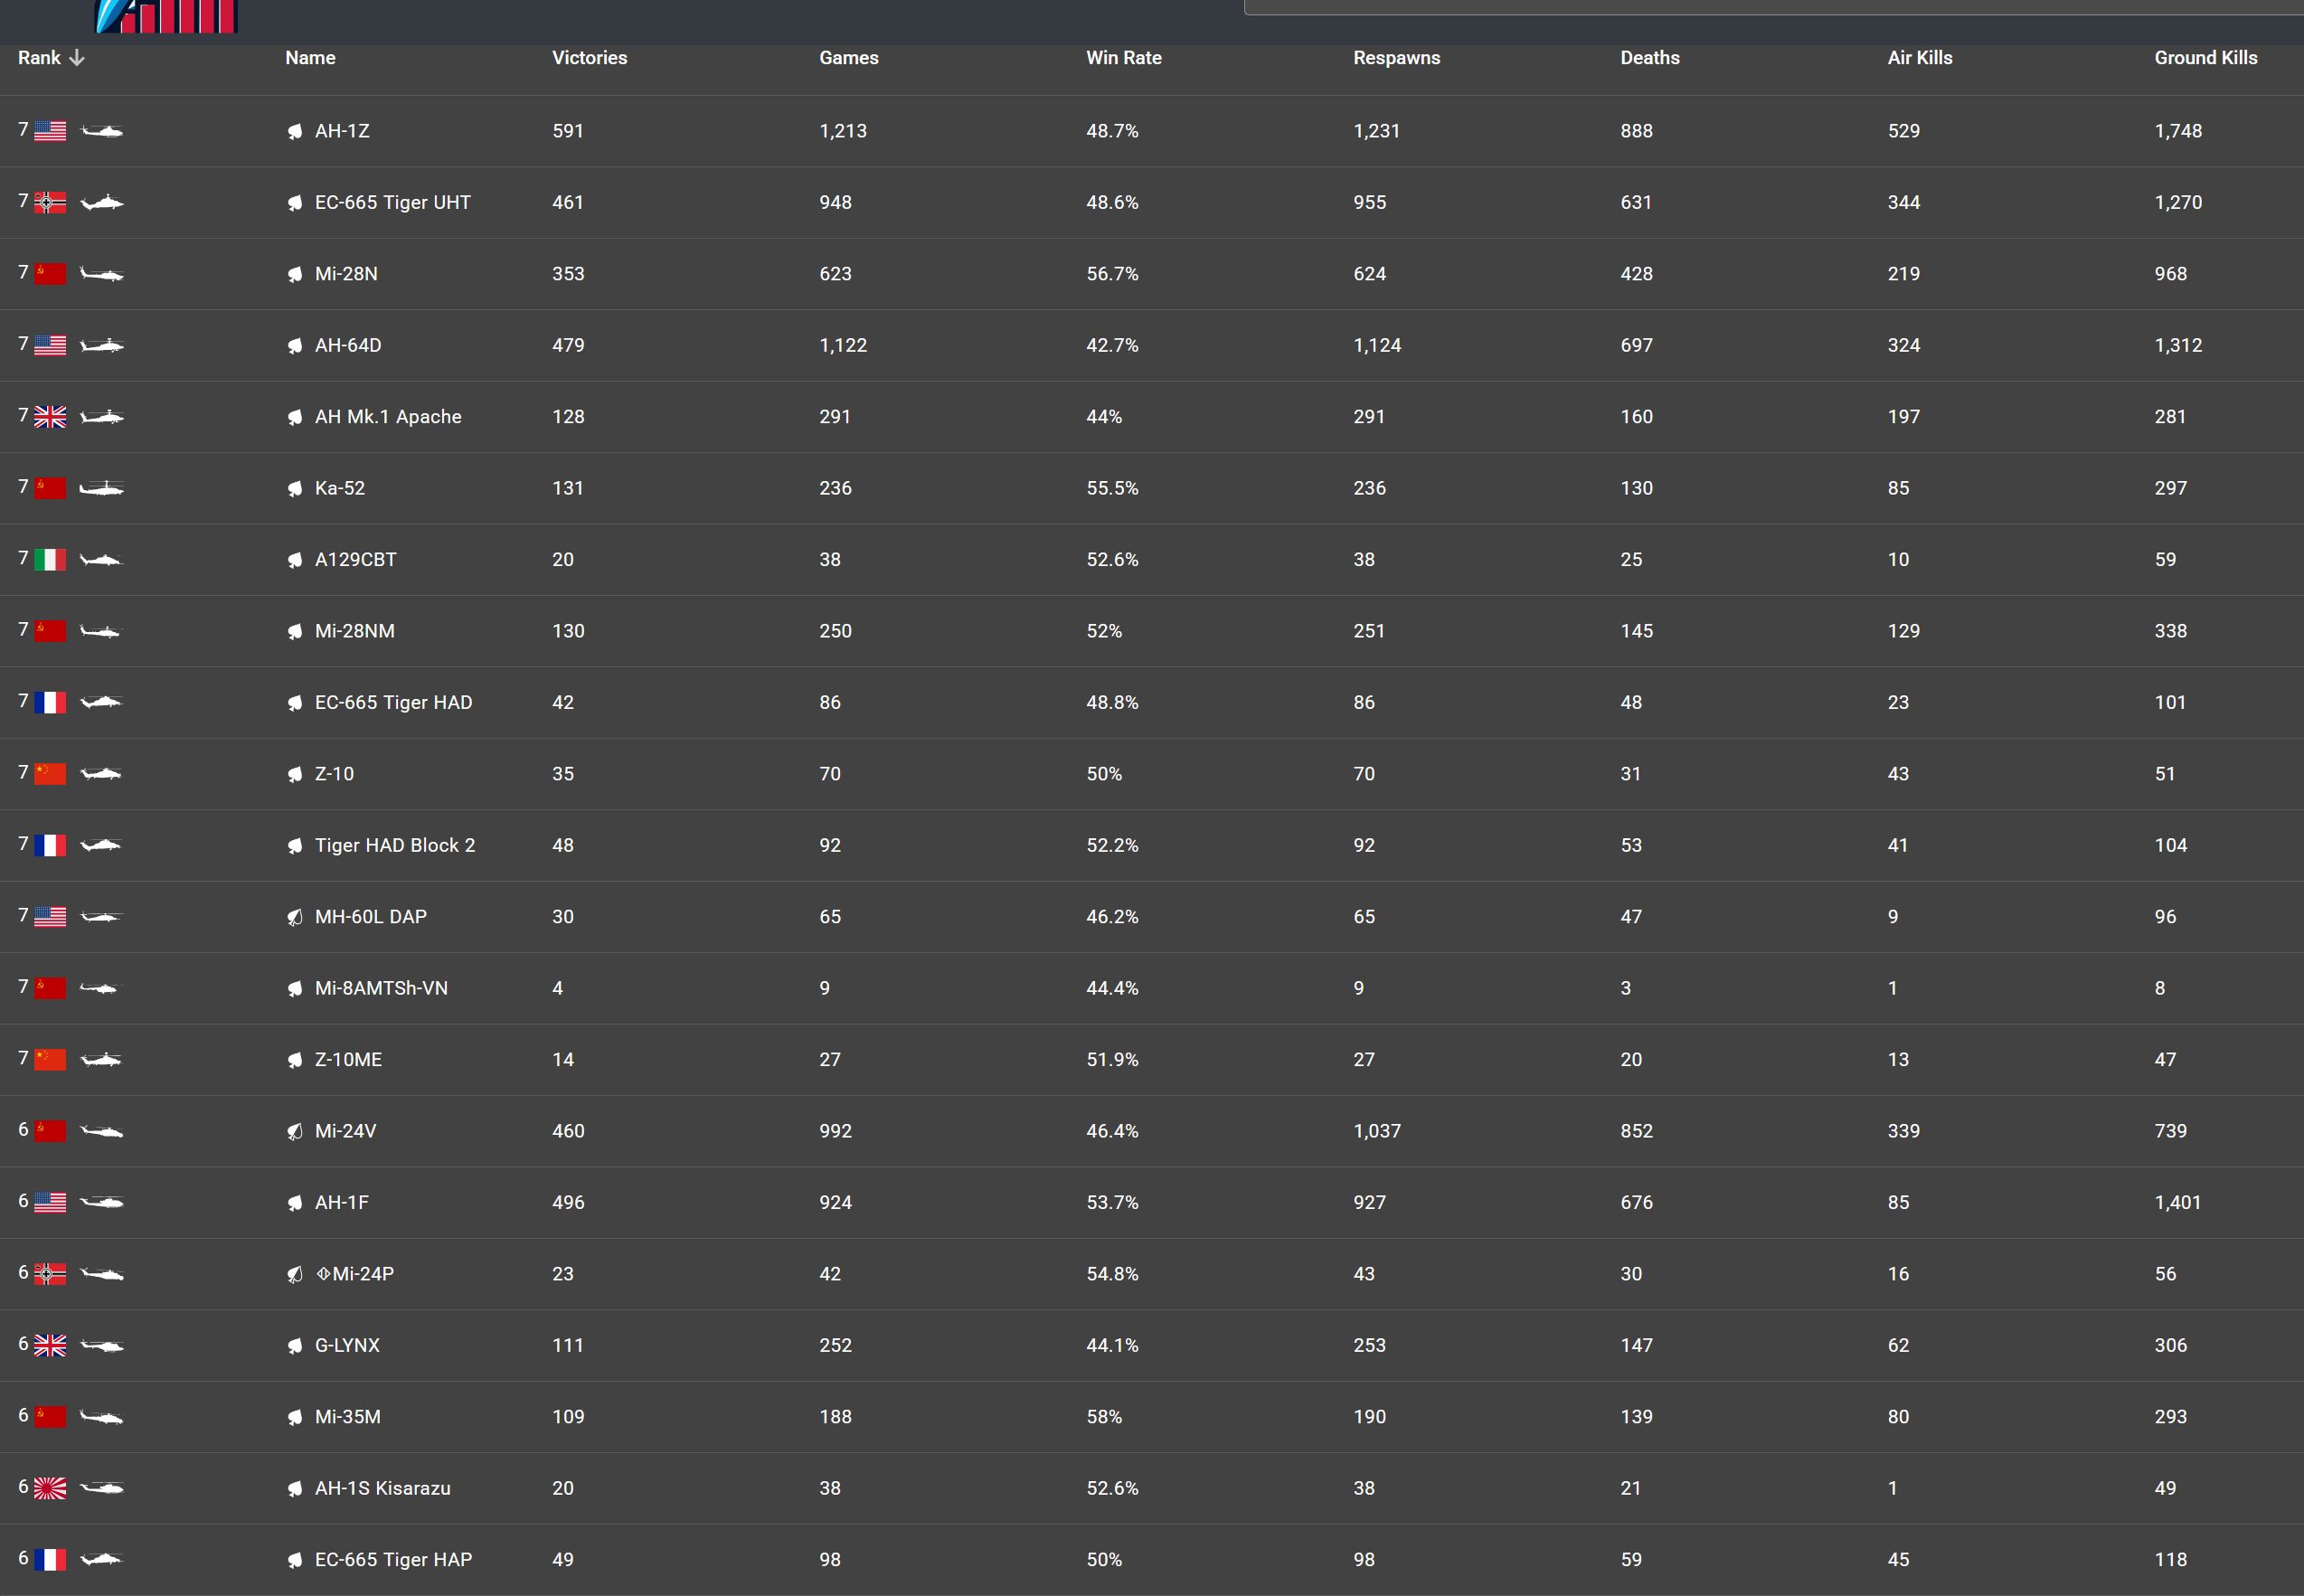Click the US flag in AH-64D row

(x=50, y=345)
